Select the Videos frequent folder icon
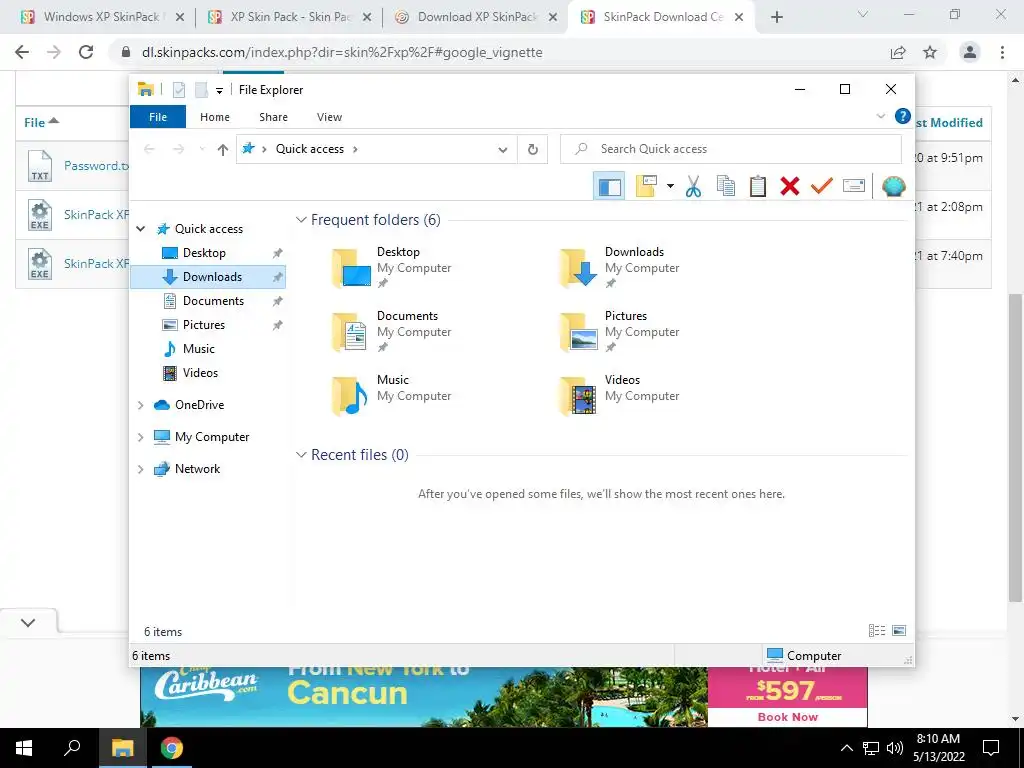 [579, 396]
